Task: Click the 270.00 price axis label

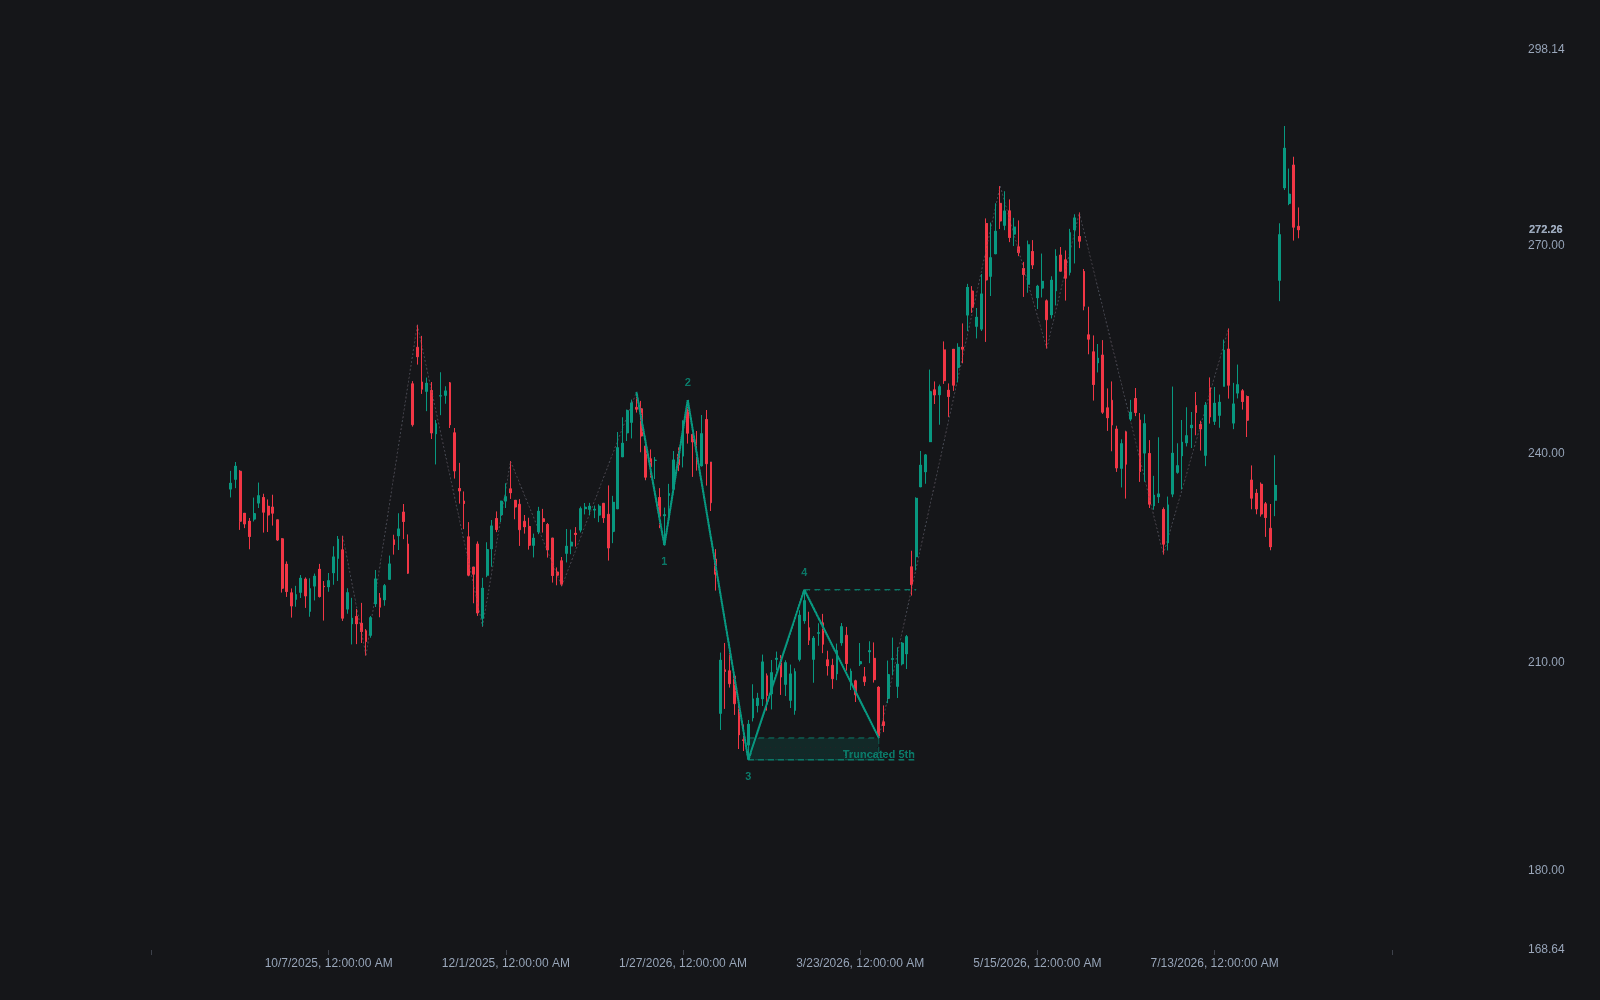Action: pos(1545,245)
